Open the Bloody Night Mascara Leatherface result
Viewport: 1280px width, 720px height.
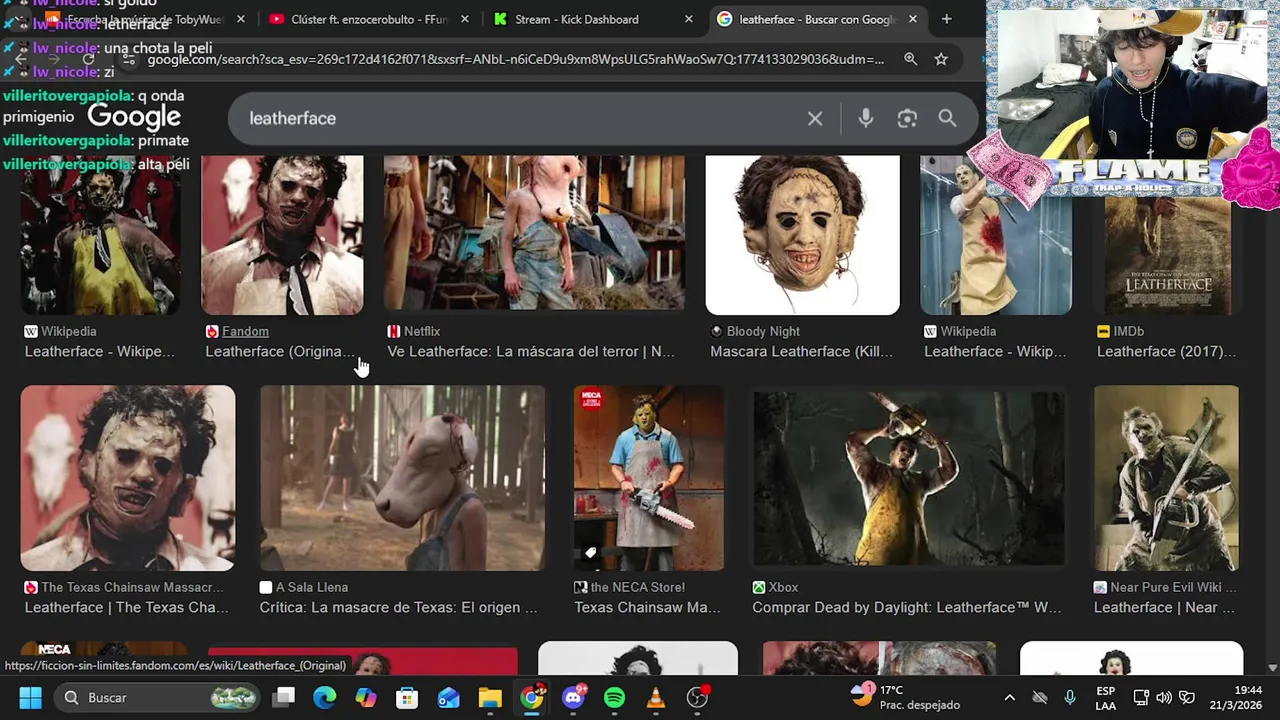pyautogui.click(x=801, y=351)
